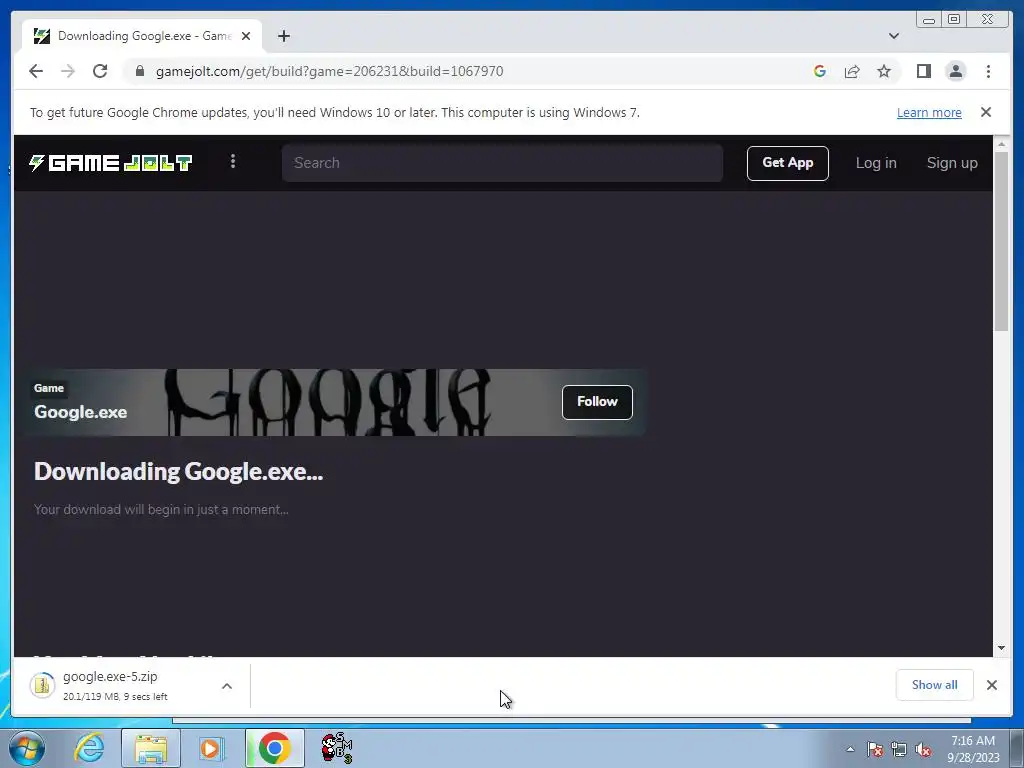Screen dimensions: 1024x768
Task: Open the Windows Start menu
Action: 27,748
